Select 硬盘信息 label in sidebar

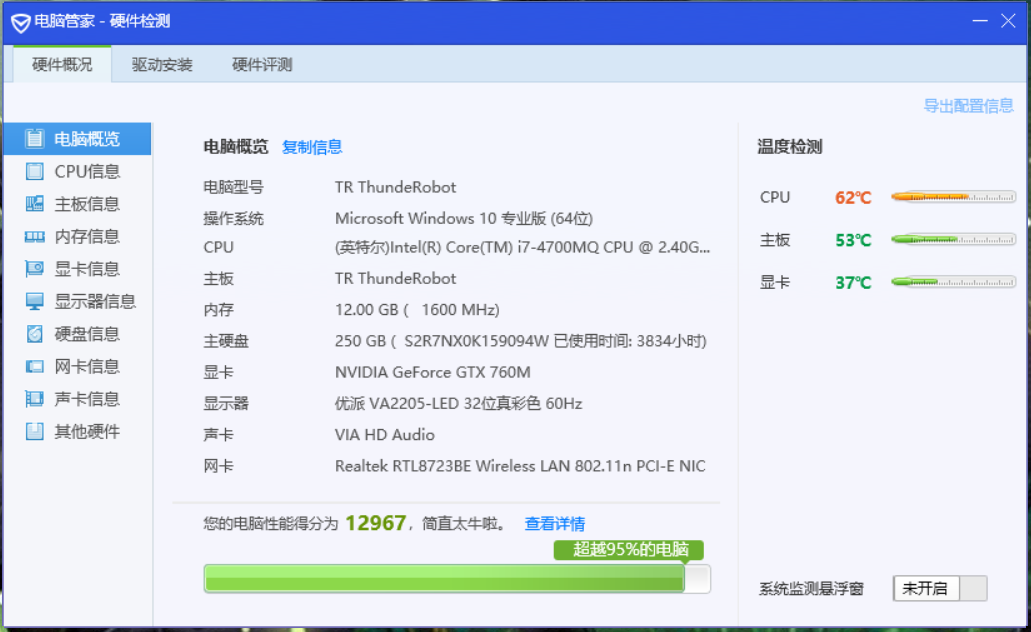click(x=87, y=334)
